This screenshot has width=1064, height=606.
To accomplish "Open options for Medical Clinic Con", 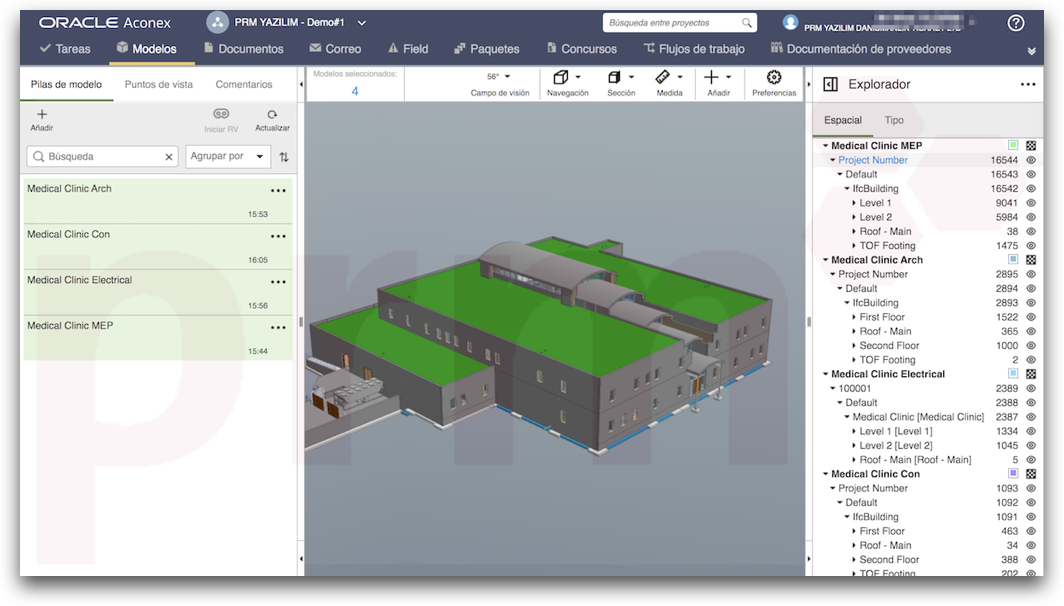I will tap(278, 237).
